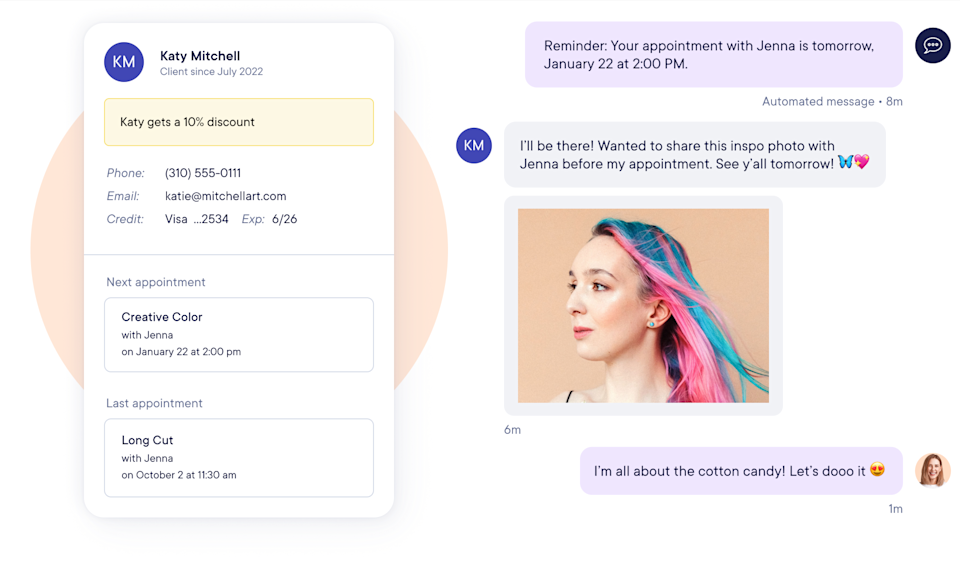Image resolution: width=960 pixels, height=561 pixels.
Task: Click the KM avatar beside chat message
Action: pos(474,145)
